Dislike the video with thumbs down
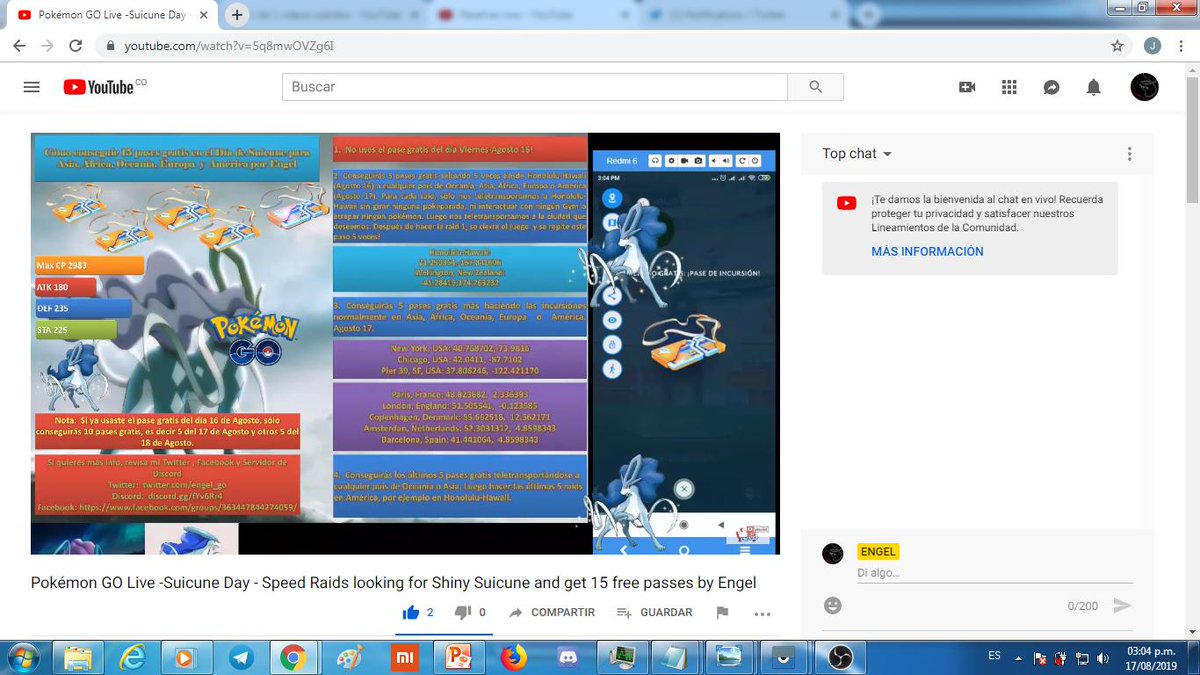Viewport: 1200px width, 675px height. click(x=462, y=612)
